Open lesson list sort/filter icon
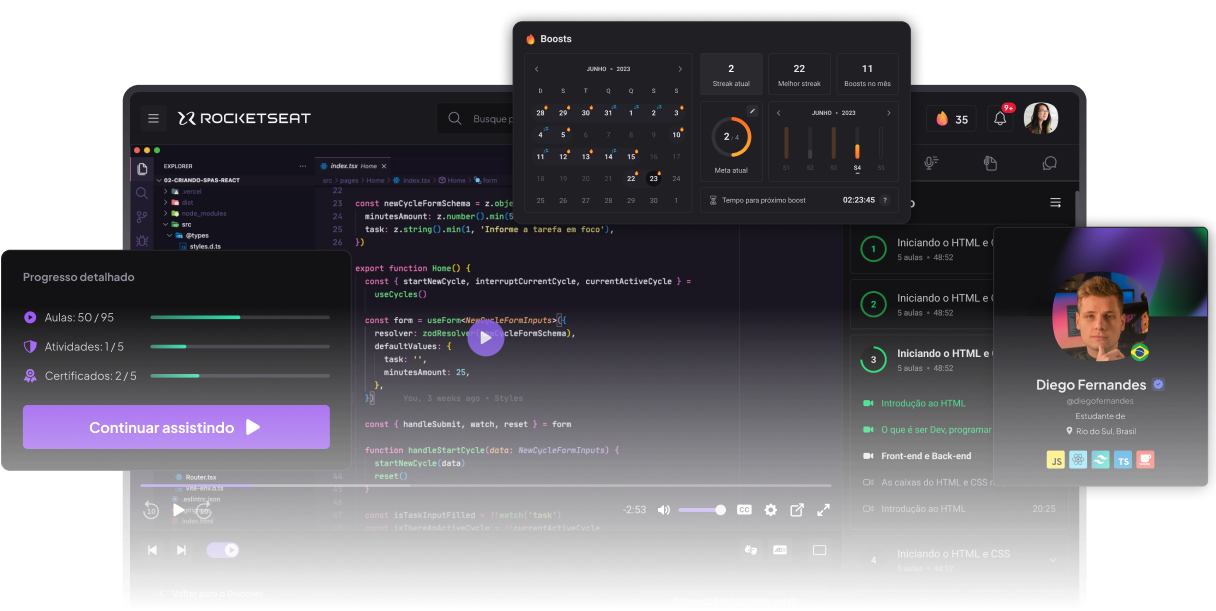 [x=1054, y=203]
